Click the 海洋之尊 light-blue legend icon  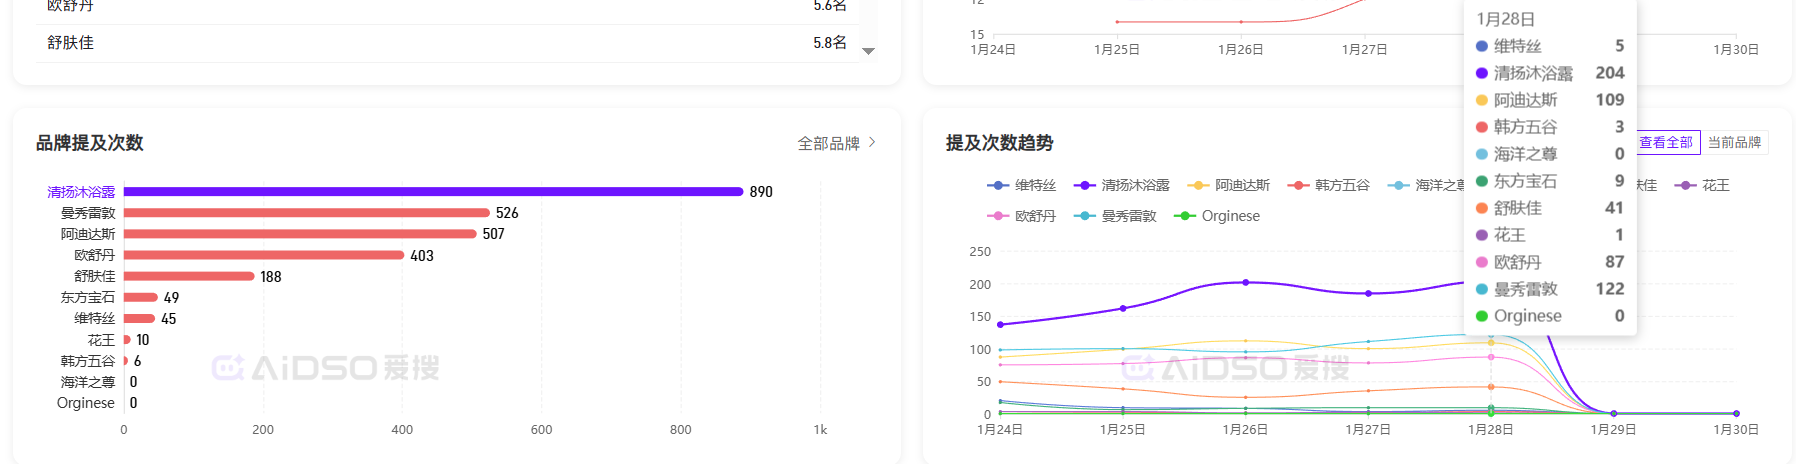(1398, 186)
